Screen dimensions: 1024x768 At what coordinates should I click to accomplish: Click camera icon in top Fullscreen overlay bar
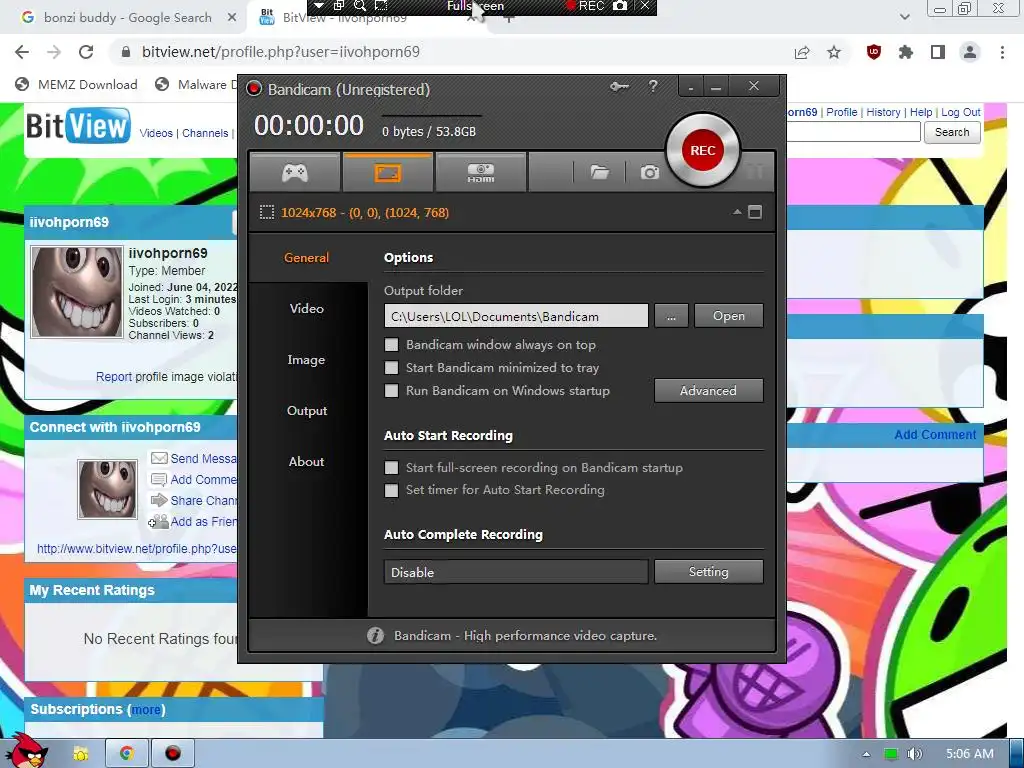620,6
